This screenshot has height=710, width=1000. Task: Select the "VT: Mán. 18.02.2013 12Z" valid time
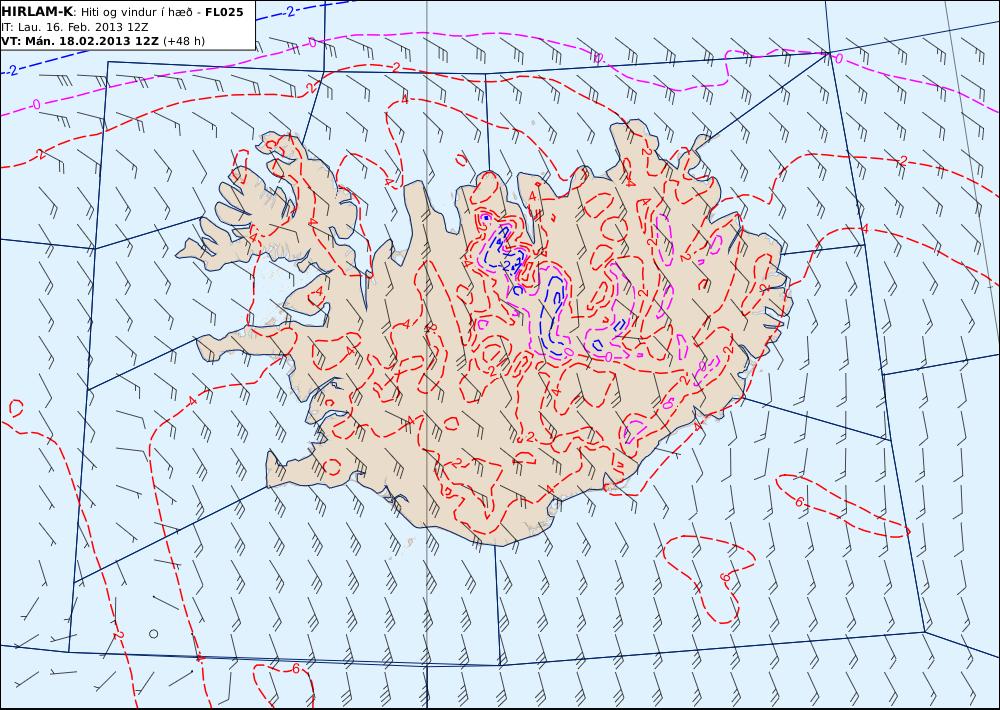click(80, 41)
